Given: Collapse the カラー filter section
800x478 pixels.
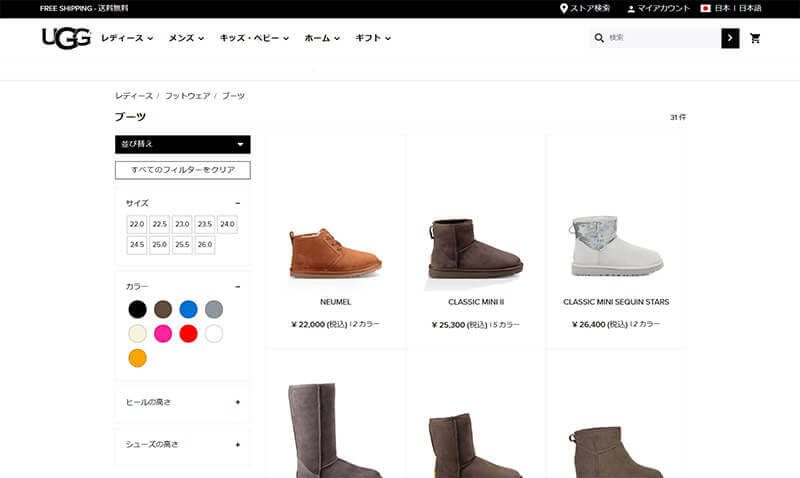Looking at the screenshot, I should pyautogui.click(x=237, y=287).
